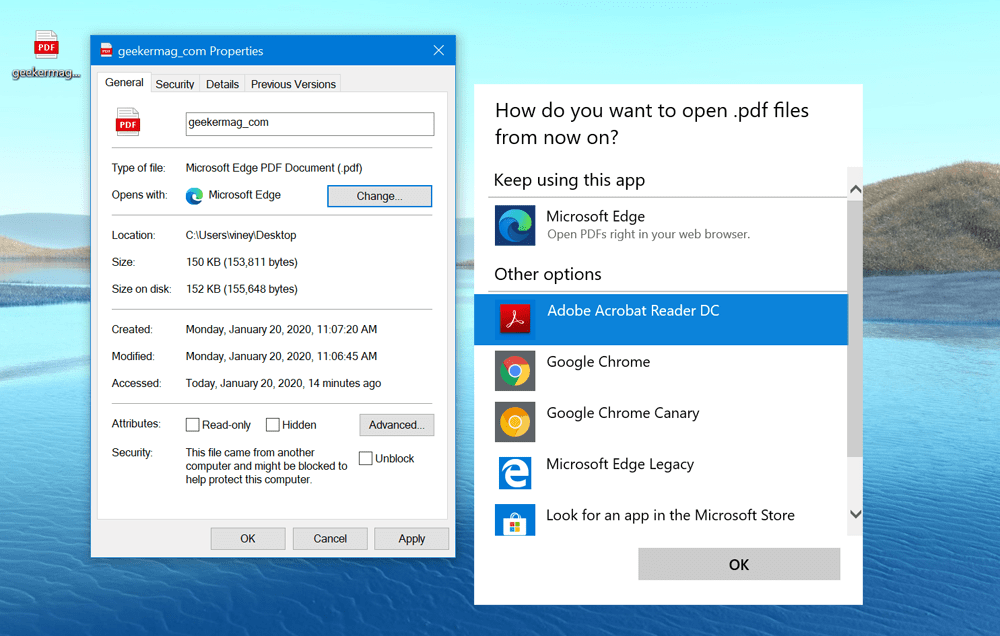Viewport: 1000px width, 636px height.
Task: Open the Security tab
Action: coord(175,84)
